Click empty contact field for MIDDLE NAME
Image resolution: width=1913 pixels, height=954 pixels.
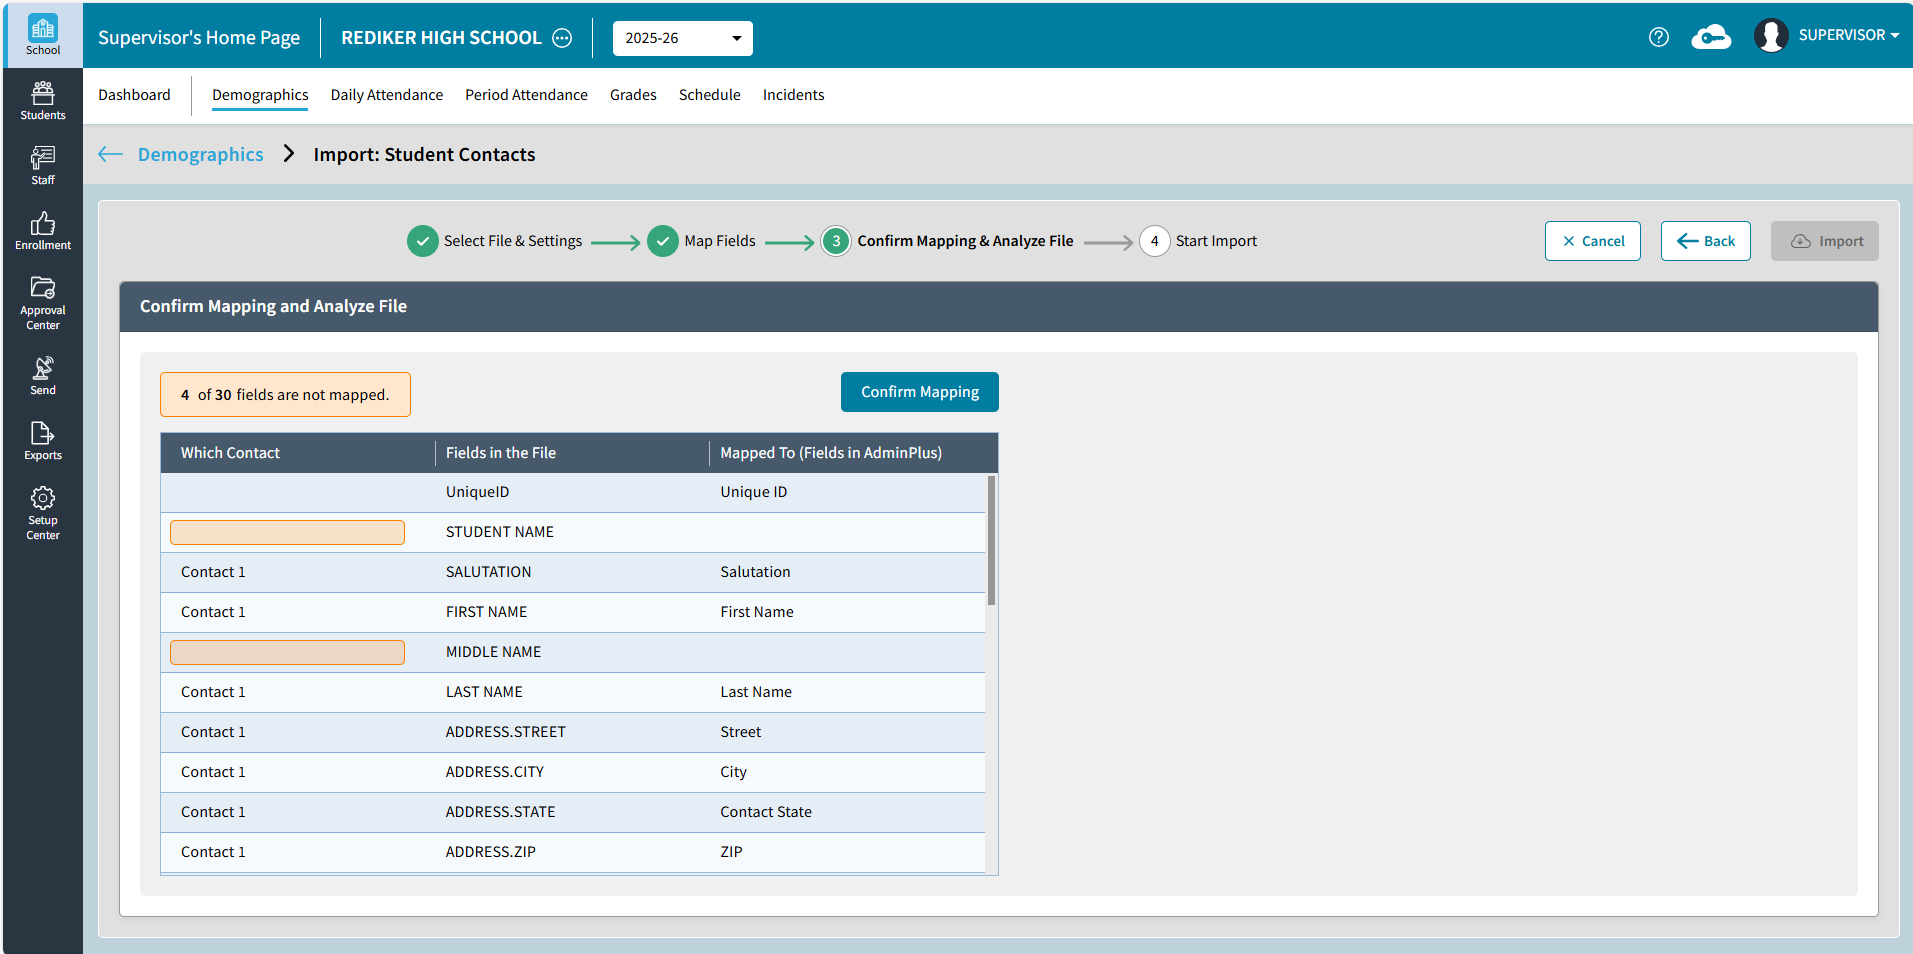click(x=287, y=652)
